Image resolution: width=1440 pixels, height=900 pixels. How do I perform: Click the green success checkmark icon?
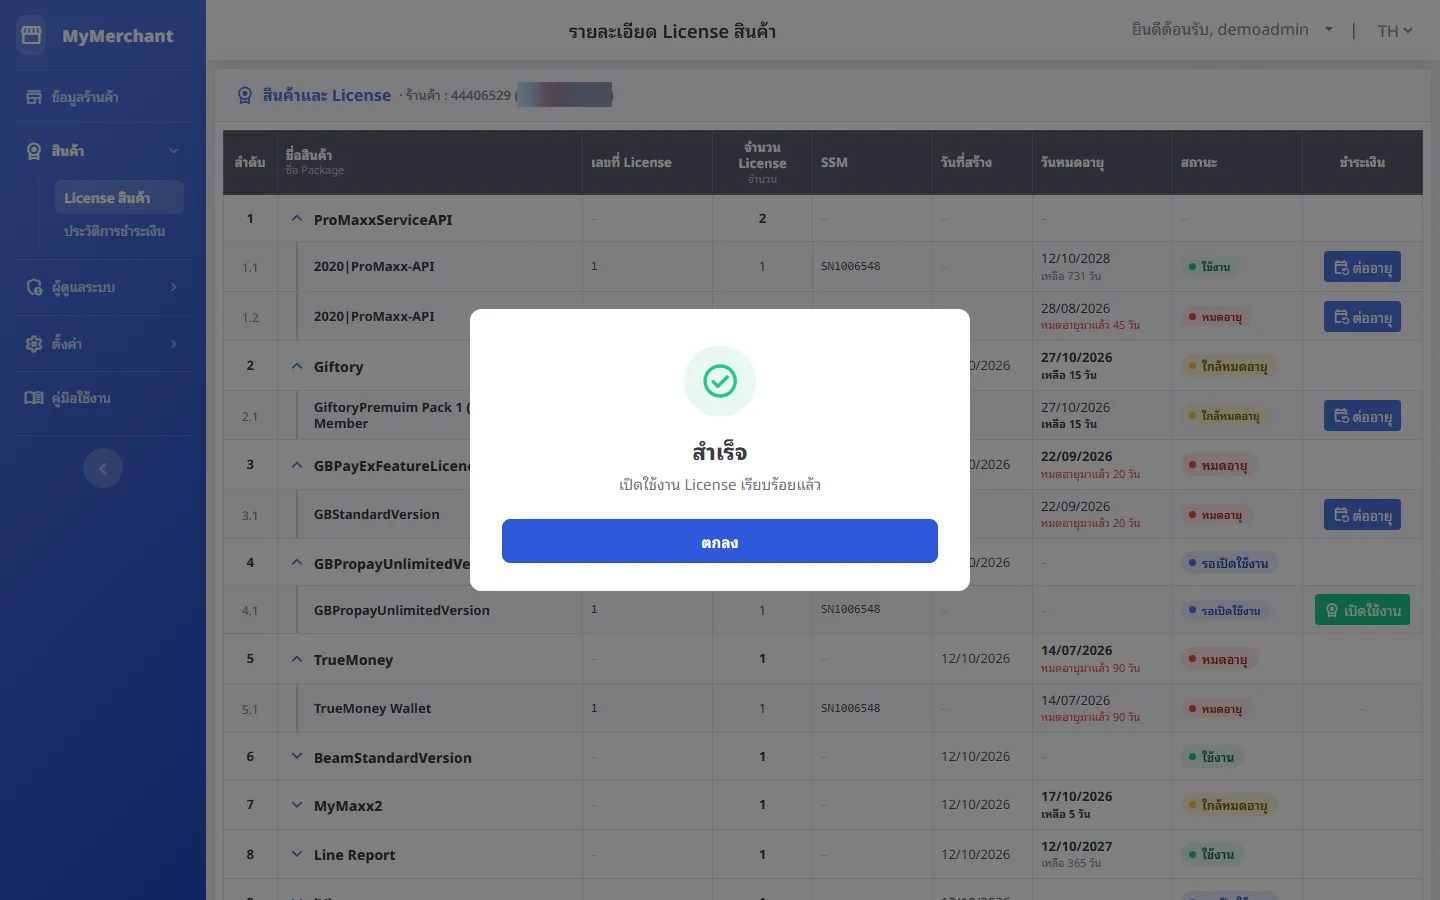pyautogui.click(x=720, y=381)
